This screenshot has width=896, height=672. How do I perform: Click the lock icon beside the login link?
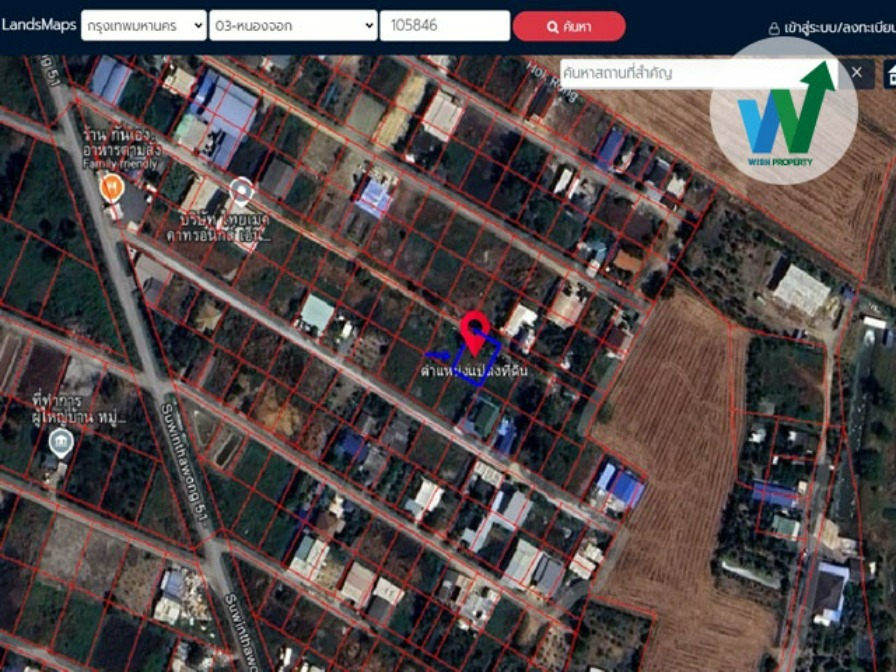[x=774, y=29]
